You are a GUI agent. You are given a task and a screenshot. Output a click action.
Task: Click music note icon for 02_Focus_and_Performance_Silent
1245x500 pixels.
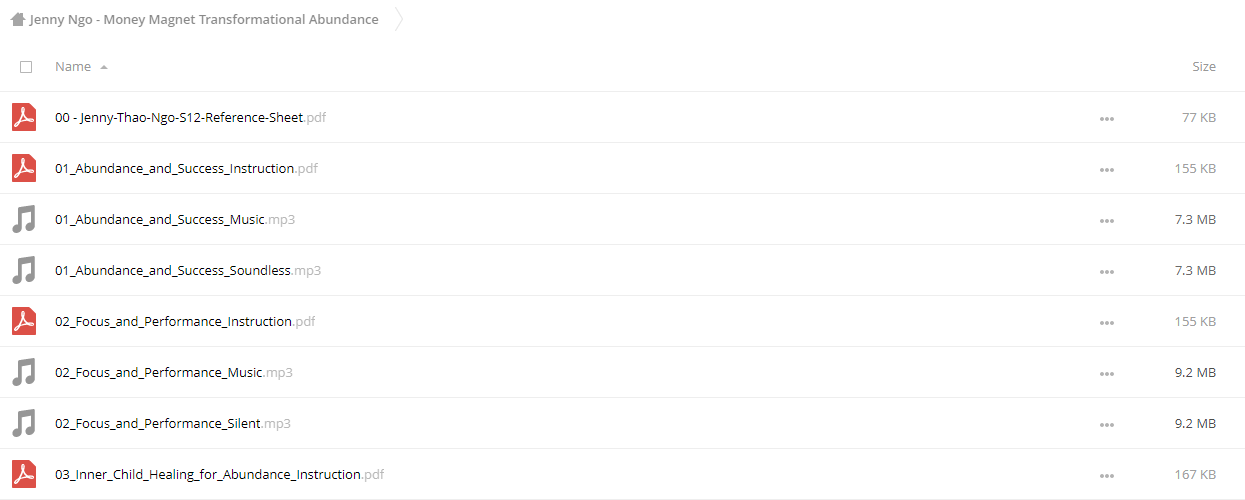click(24, 423)
